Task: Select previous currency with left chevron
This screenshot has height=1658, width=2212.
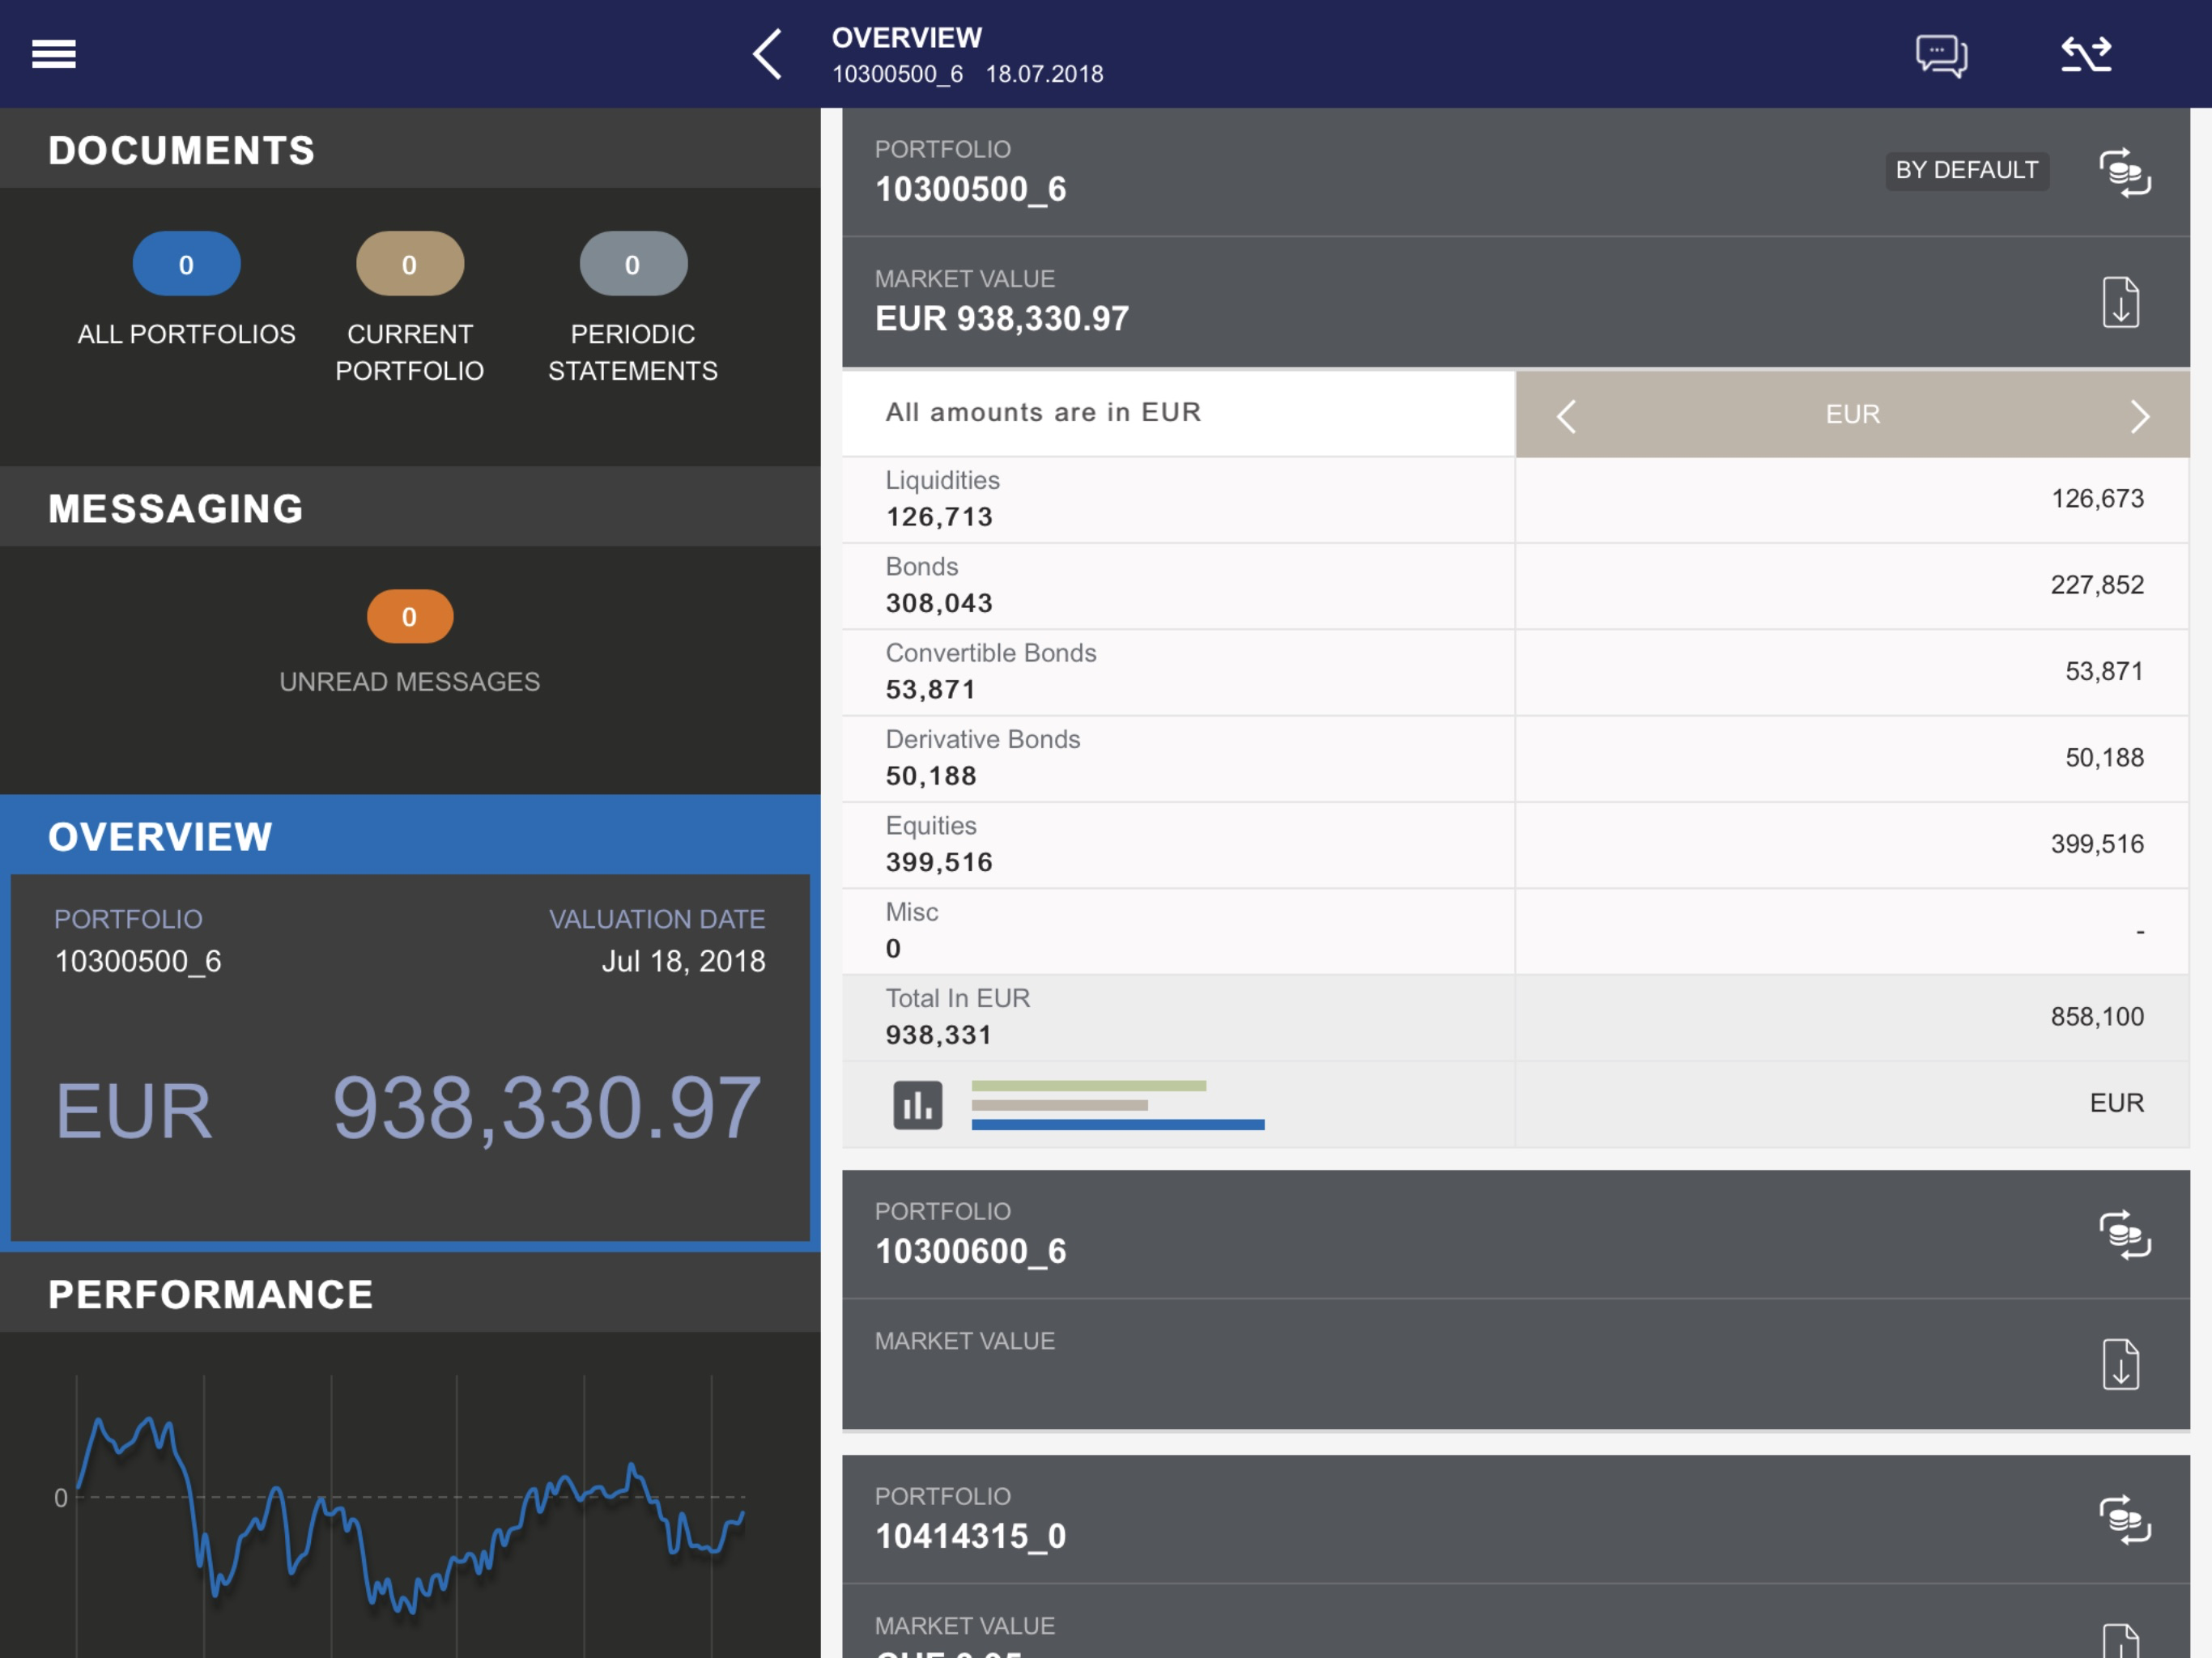Action: 1566,416
